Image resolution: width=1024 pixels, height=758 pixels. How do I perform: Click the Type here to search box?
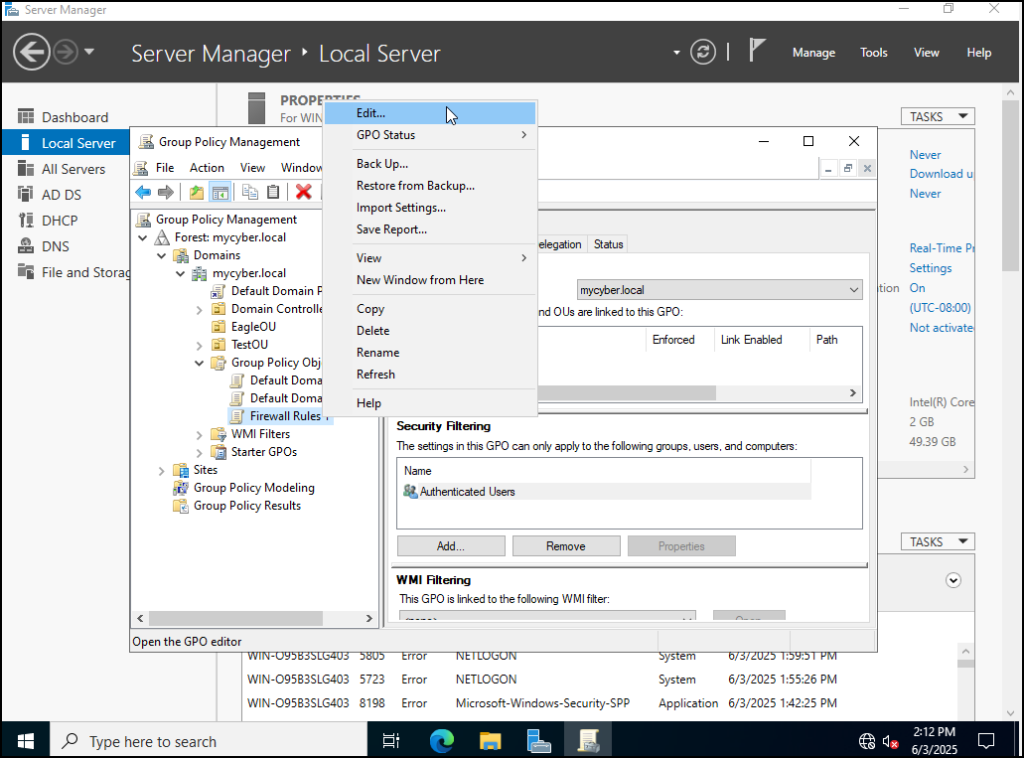point(209,741)
